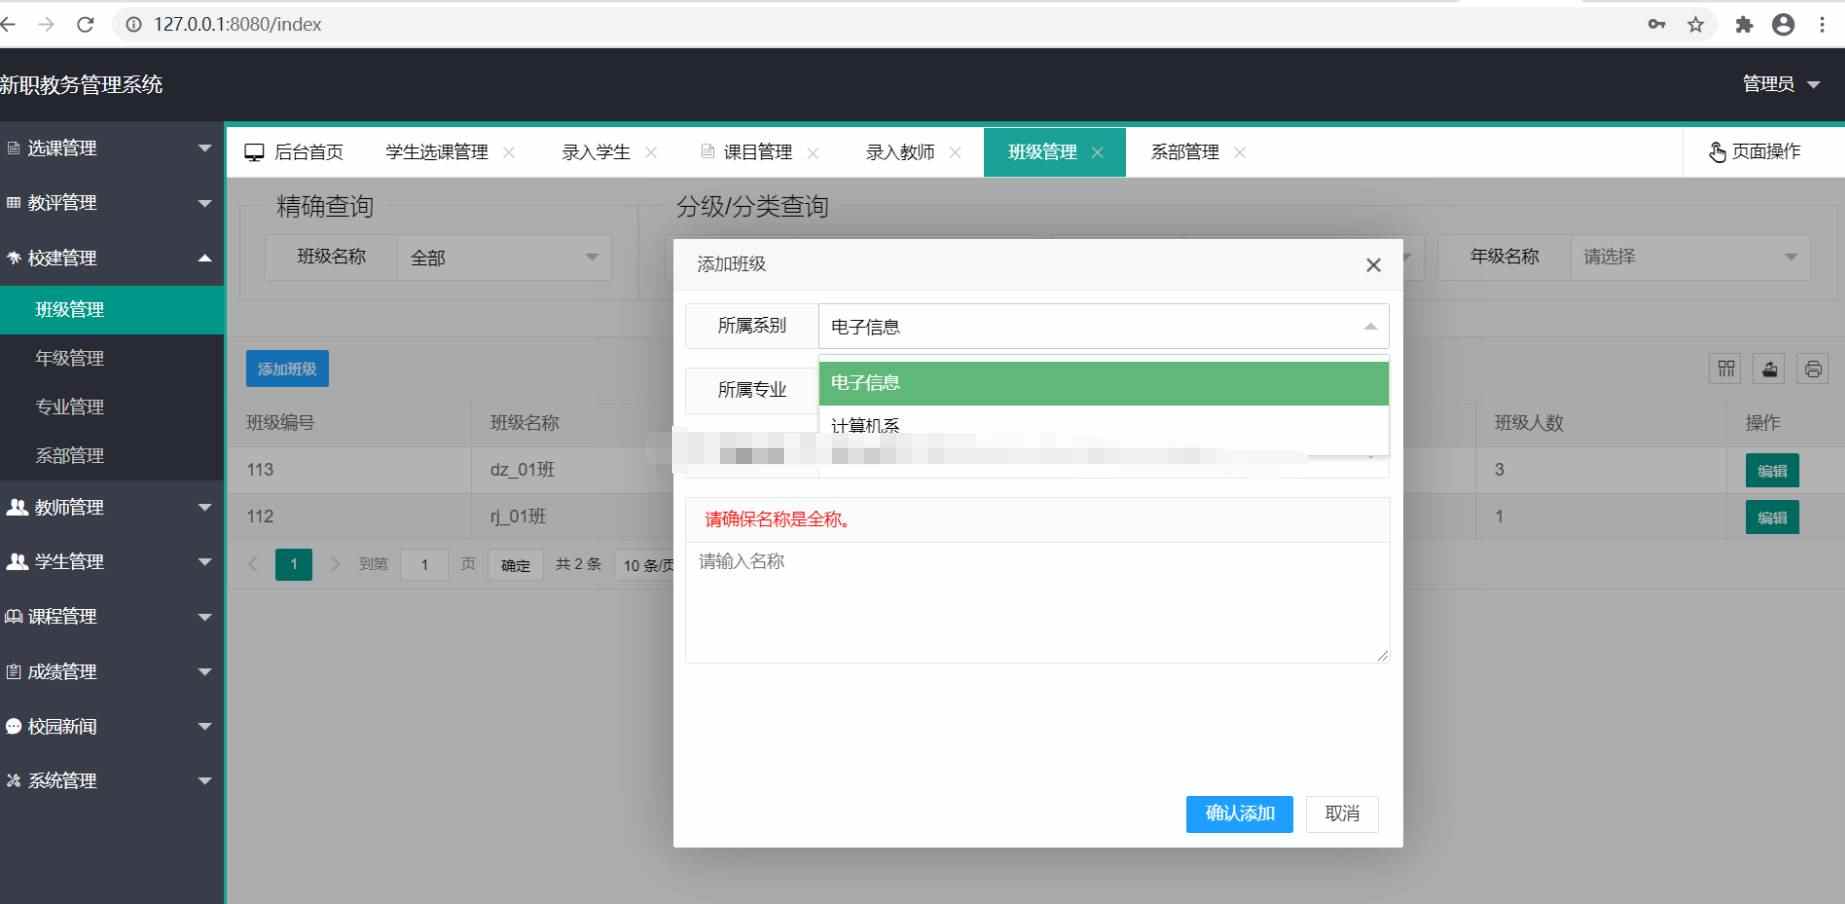Bookmark this page with star icon

coord(1695,24)
